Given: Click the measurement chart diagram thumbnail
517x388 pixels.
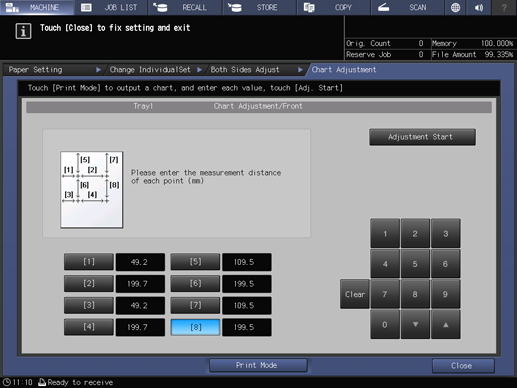Looking at the screenshot, I should coord(92,190).
